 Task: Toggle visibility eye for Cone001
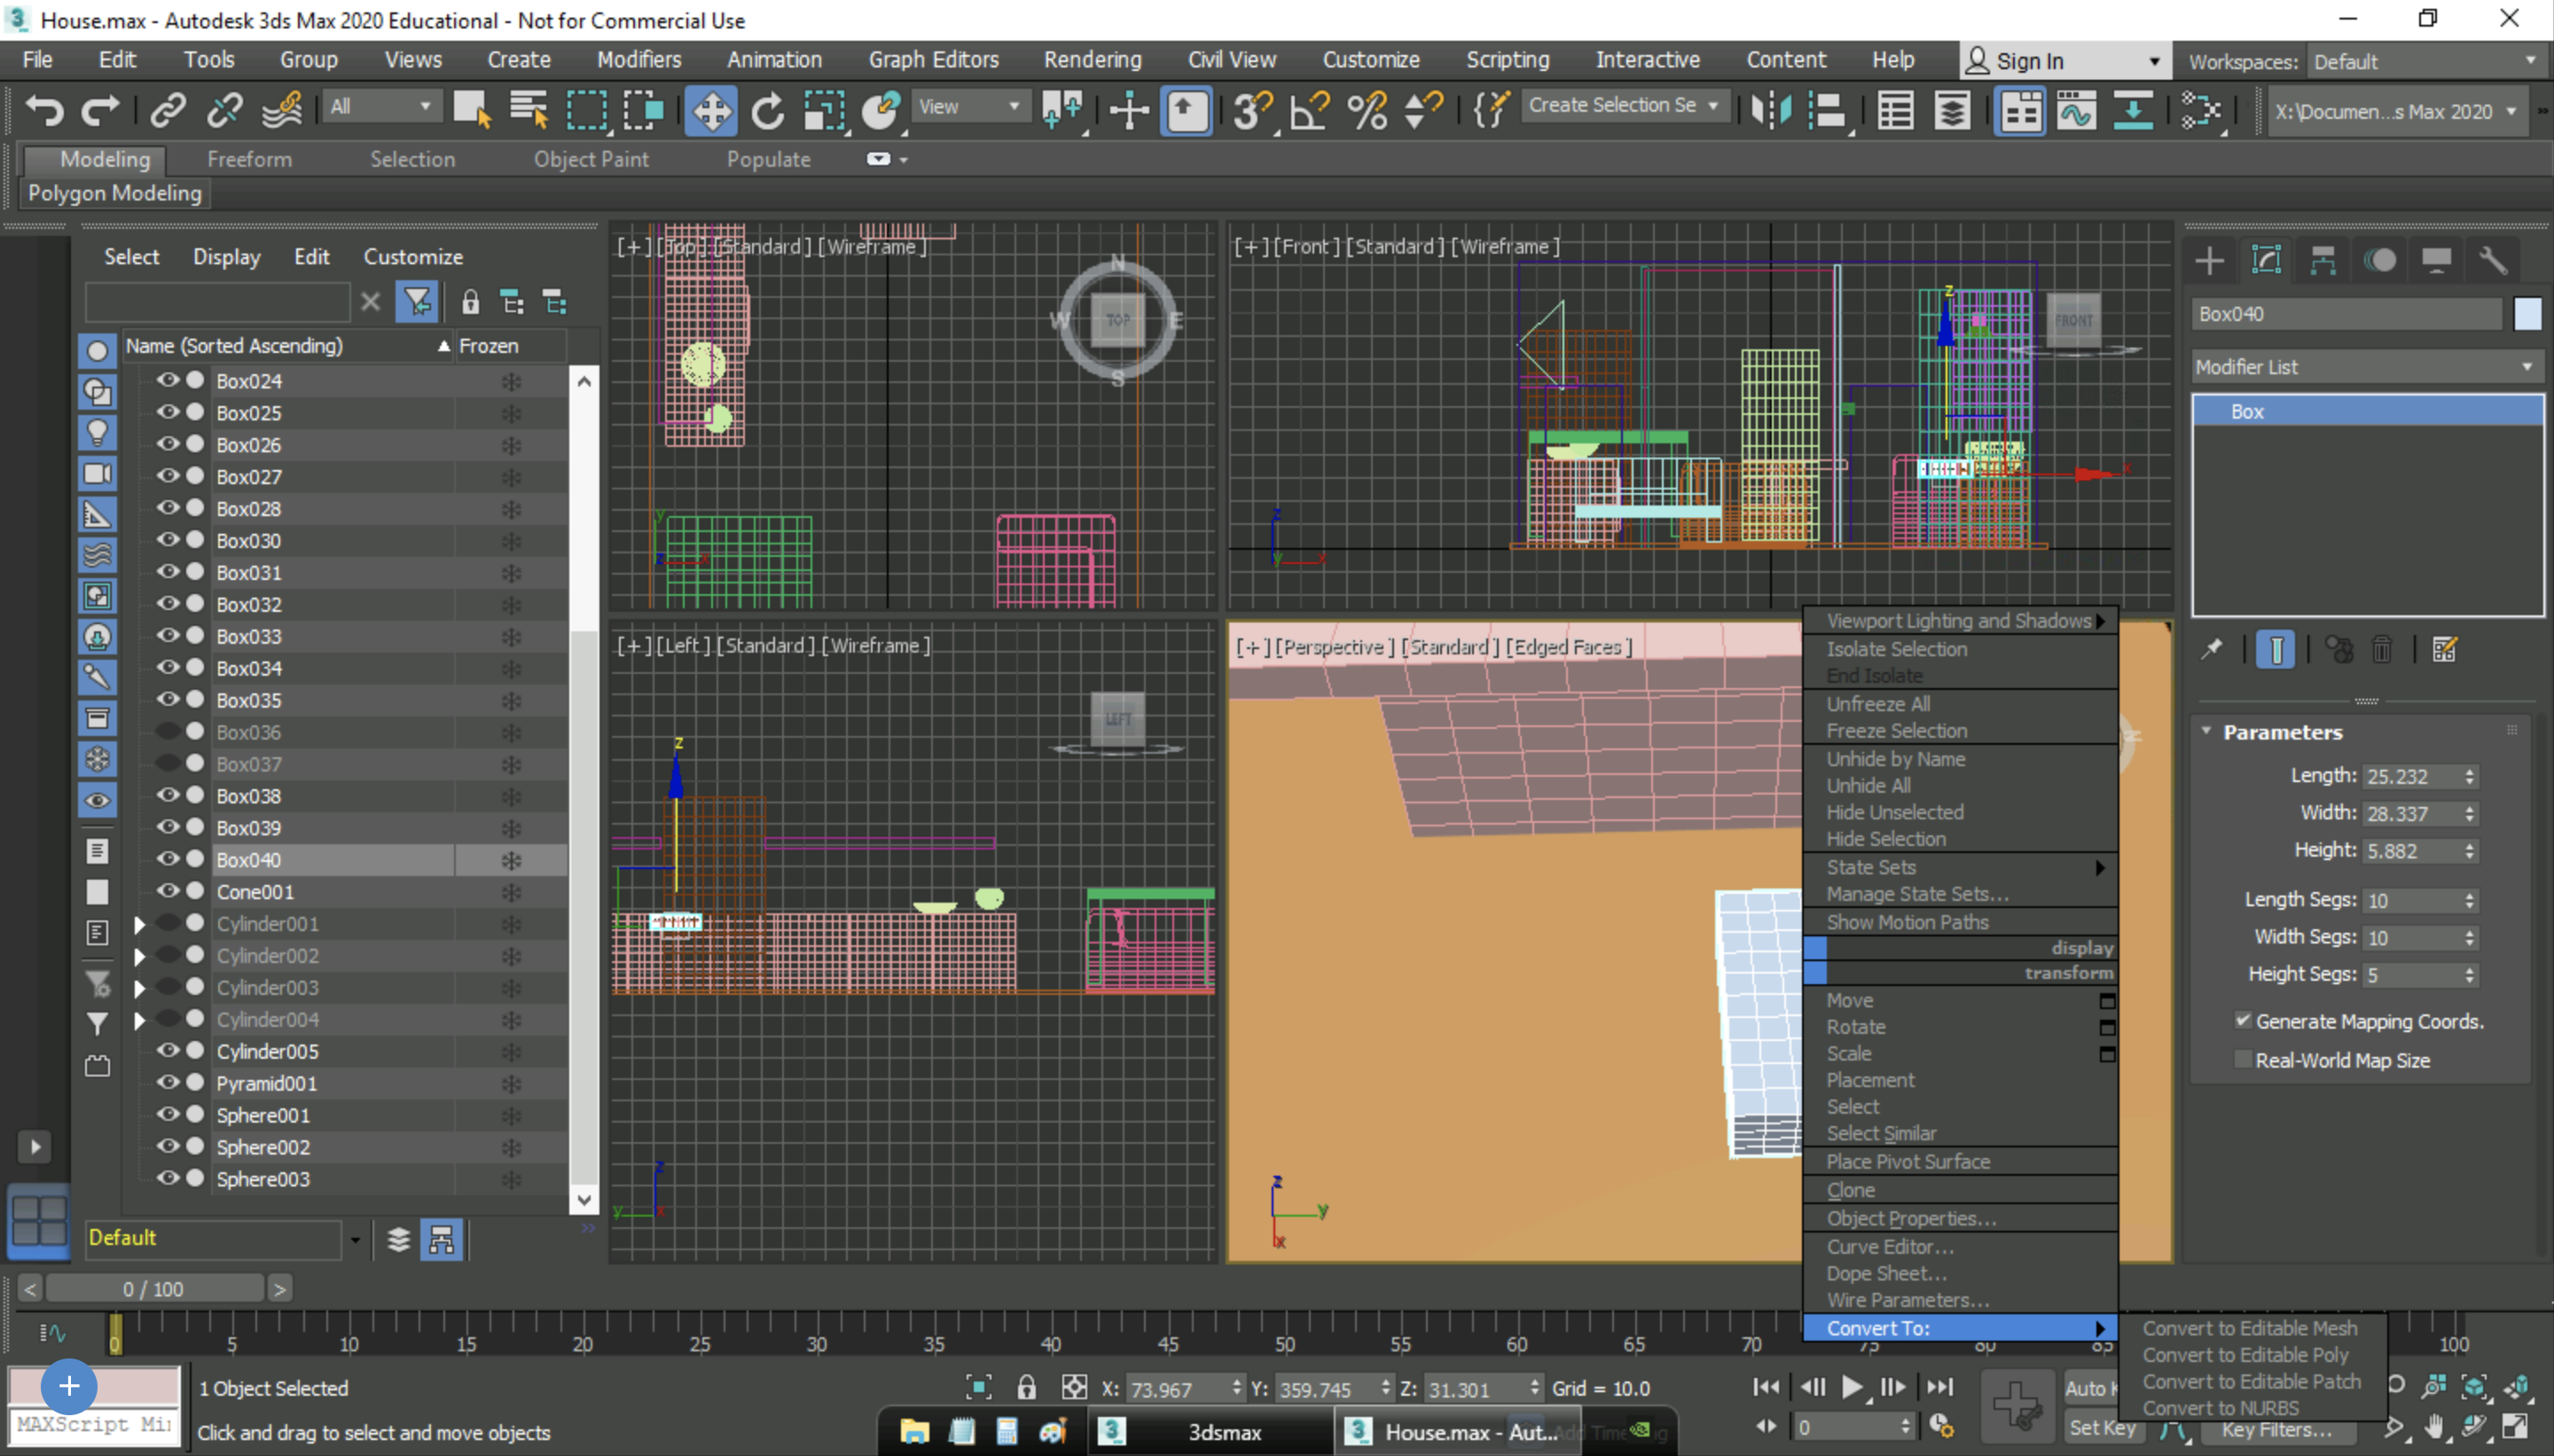point(167,891)
